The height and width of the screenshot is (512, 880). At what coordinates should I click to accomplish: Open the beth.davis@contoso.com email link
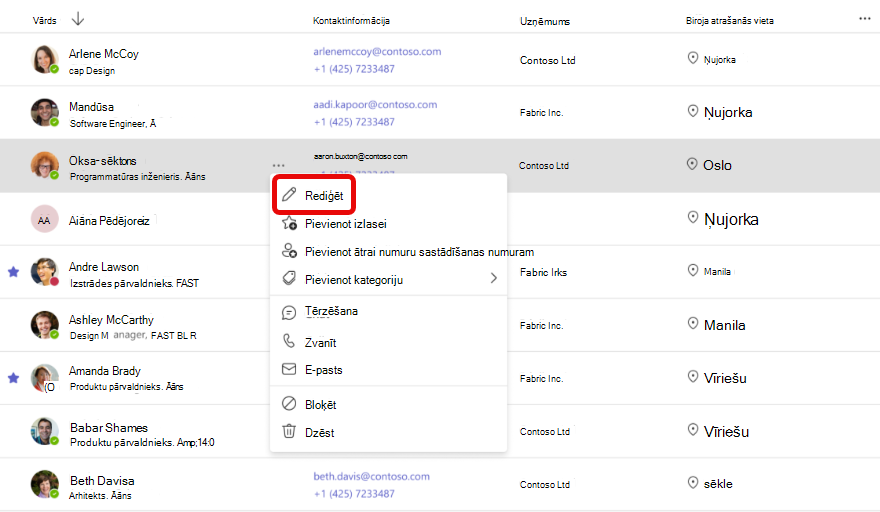(372, 476)
